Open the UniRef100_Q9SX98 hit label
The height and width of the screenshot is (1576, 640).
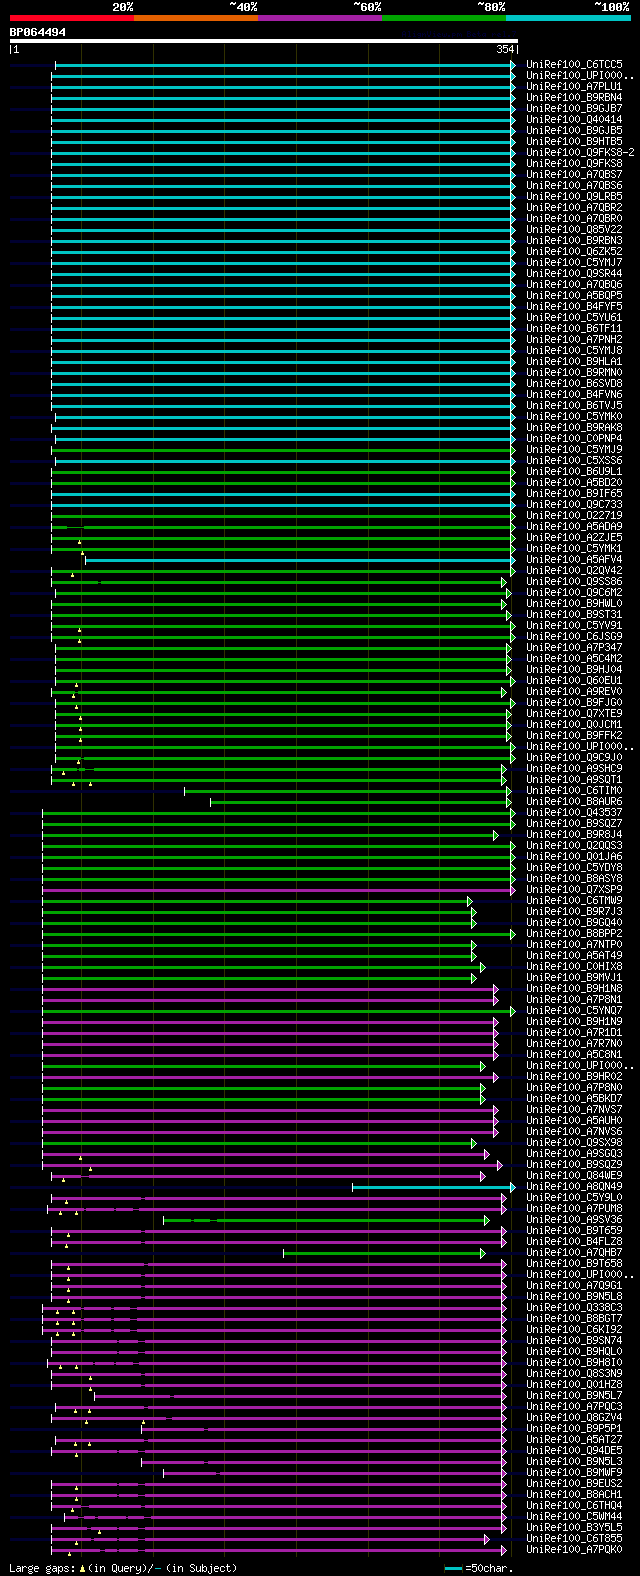[574, 1142]
